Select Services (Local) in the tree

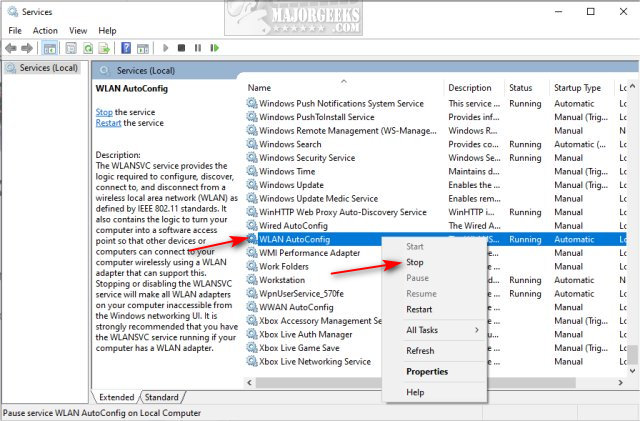click(x=48, y=68)
